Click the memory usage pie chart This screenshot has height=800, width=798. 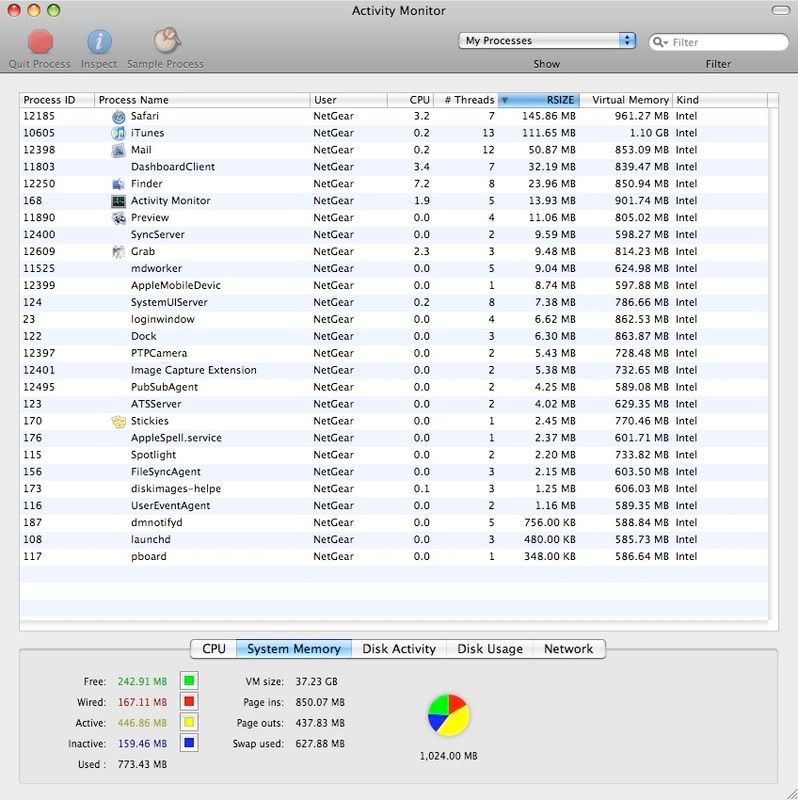[x=448, y=715]
